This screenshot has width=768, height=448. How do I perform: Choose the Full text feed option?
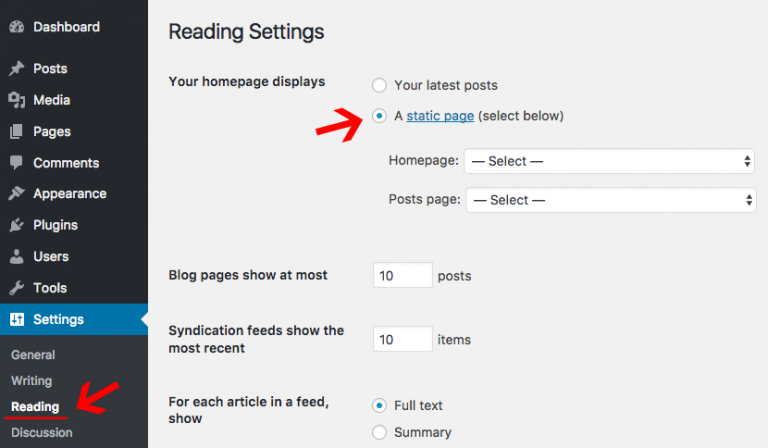coord(379,405)
